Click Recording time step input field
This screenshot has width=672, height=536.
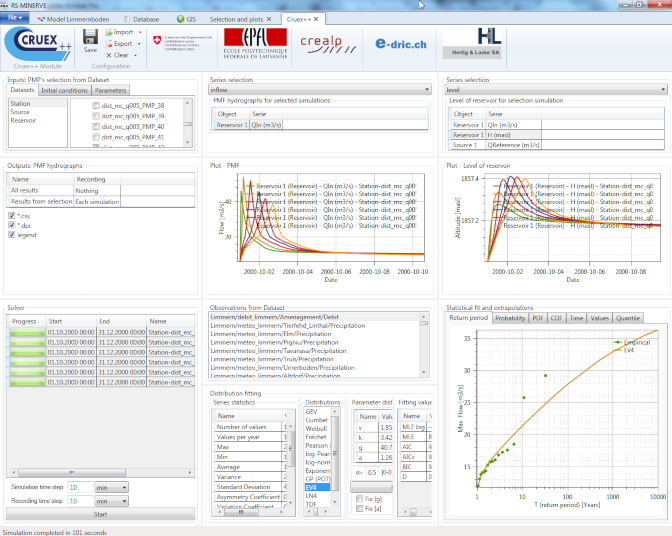(80, 501)
